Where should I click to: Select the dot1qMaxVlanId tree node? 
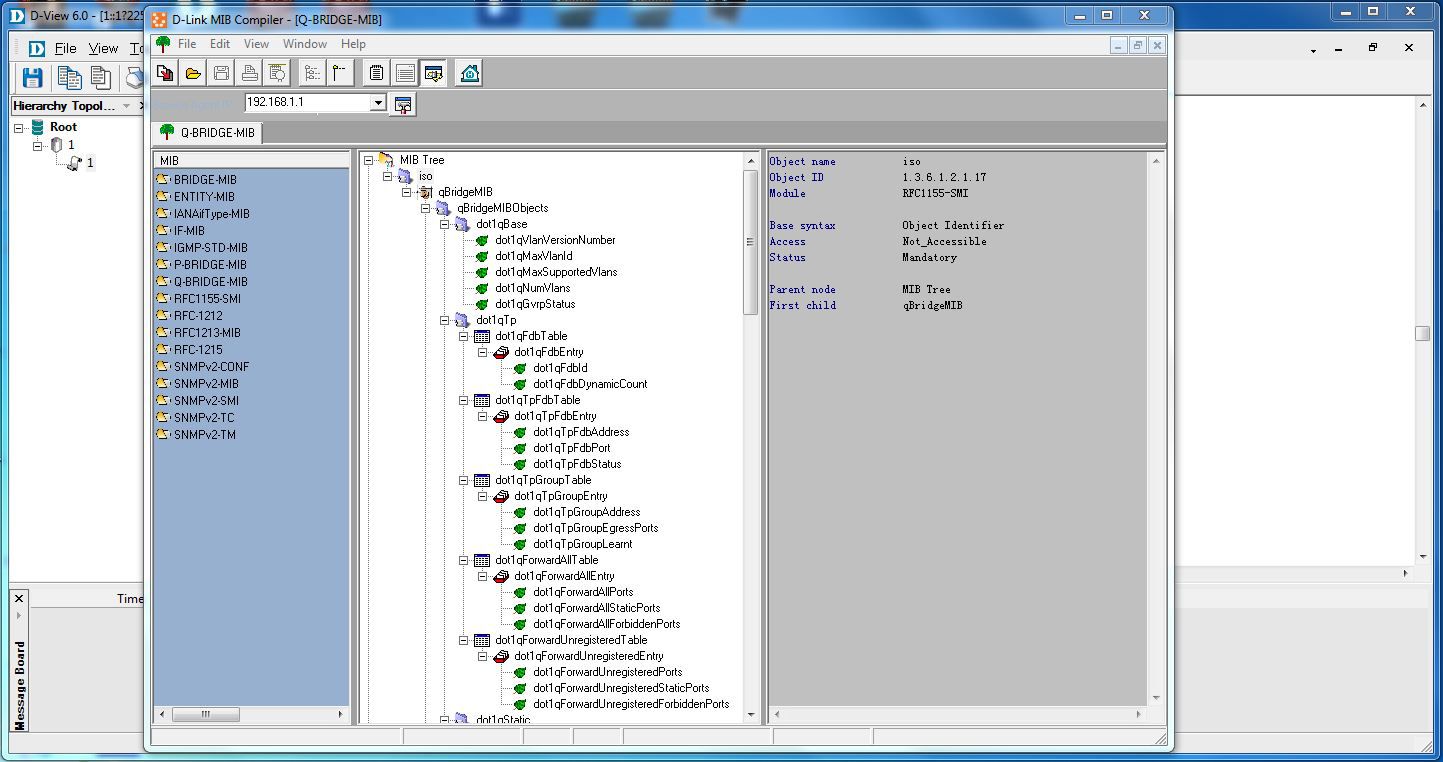[533, 256]
